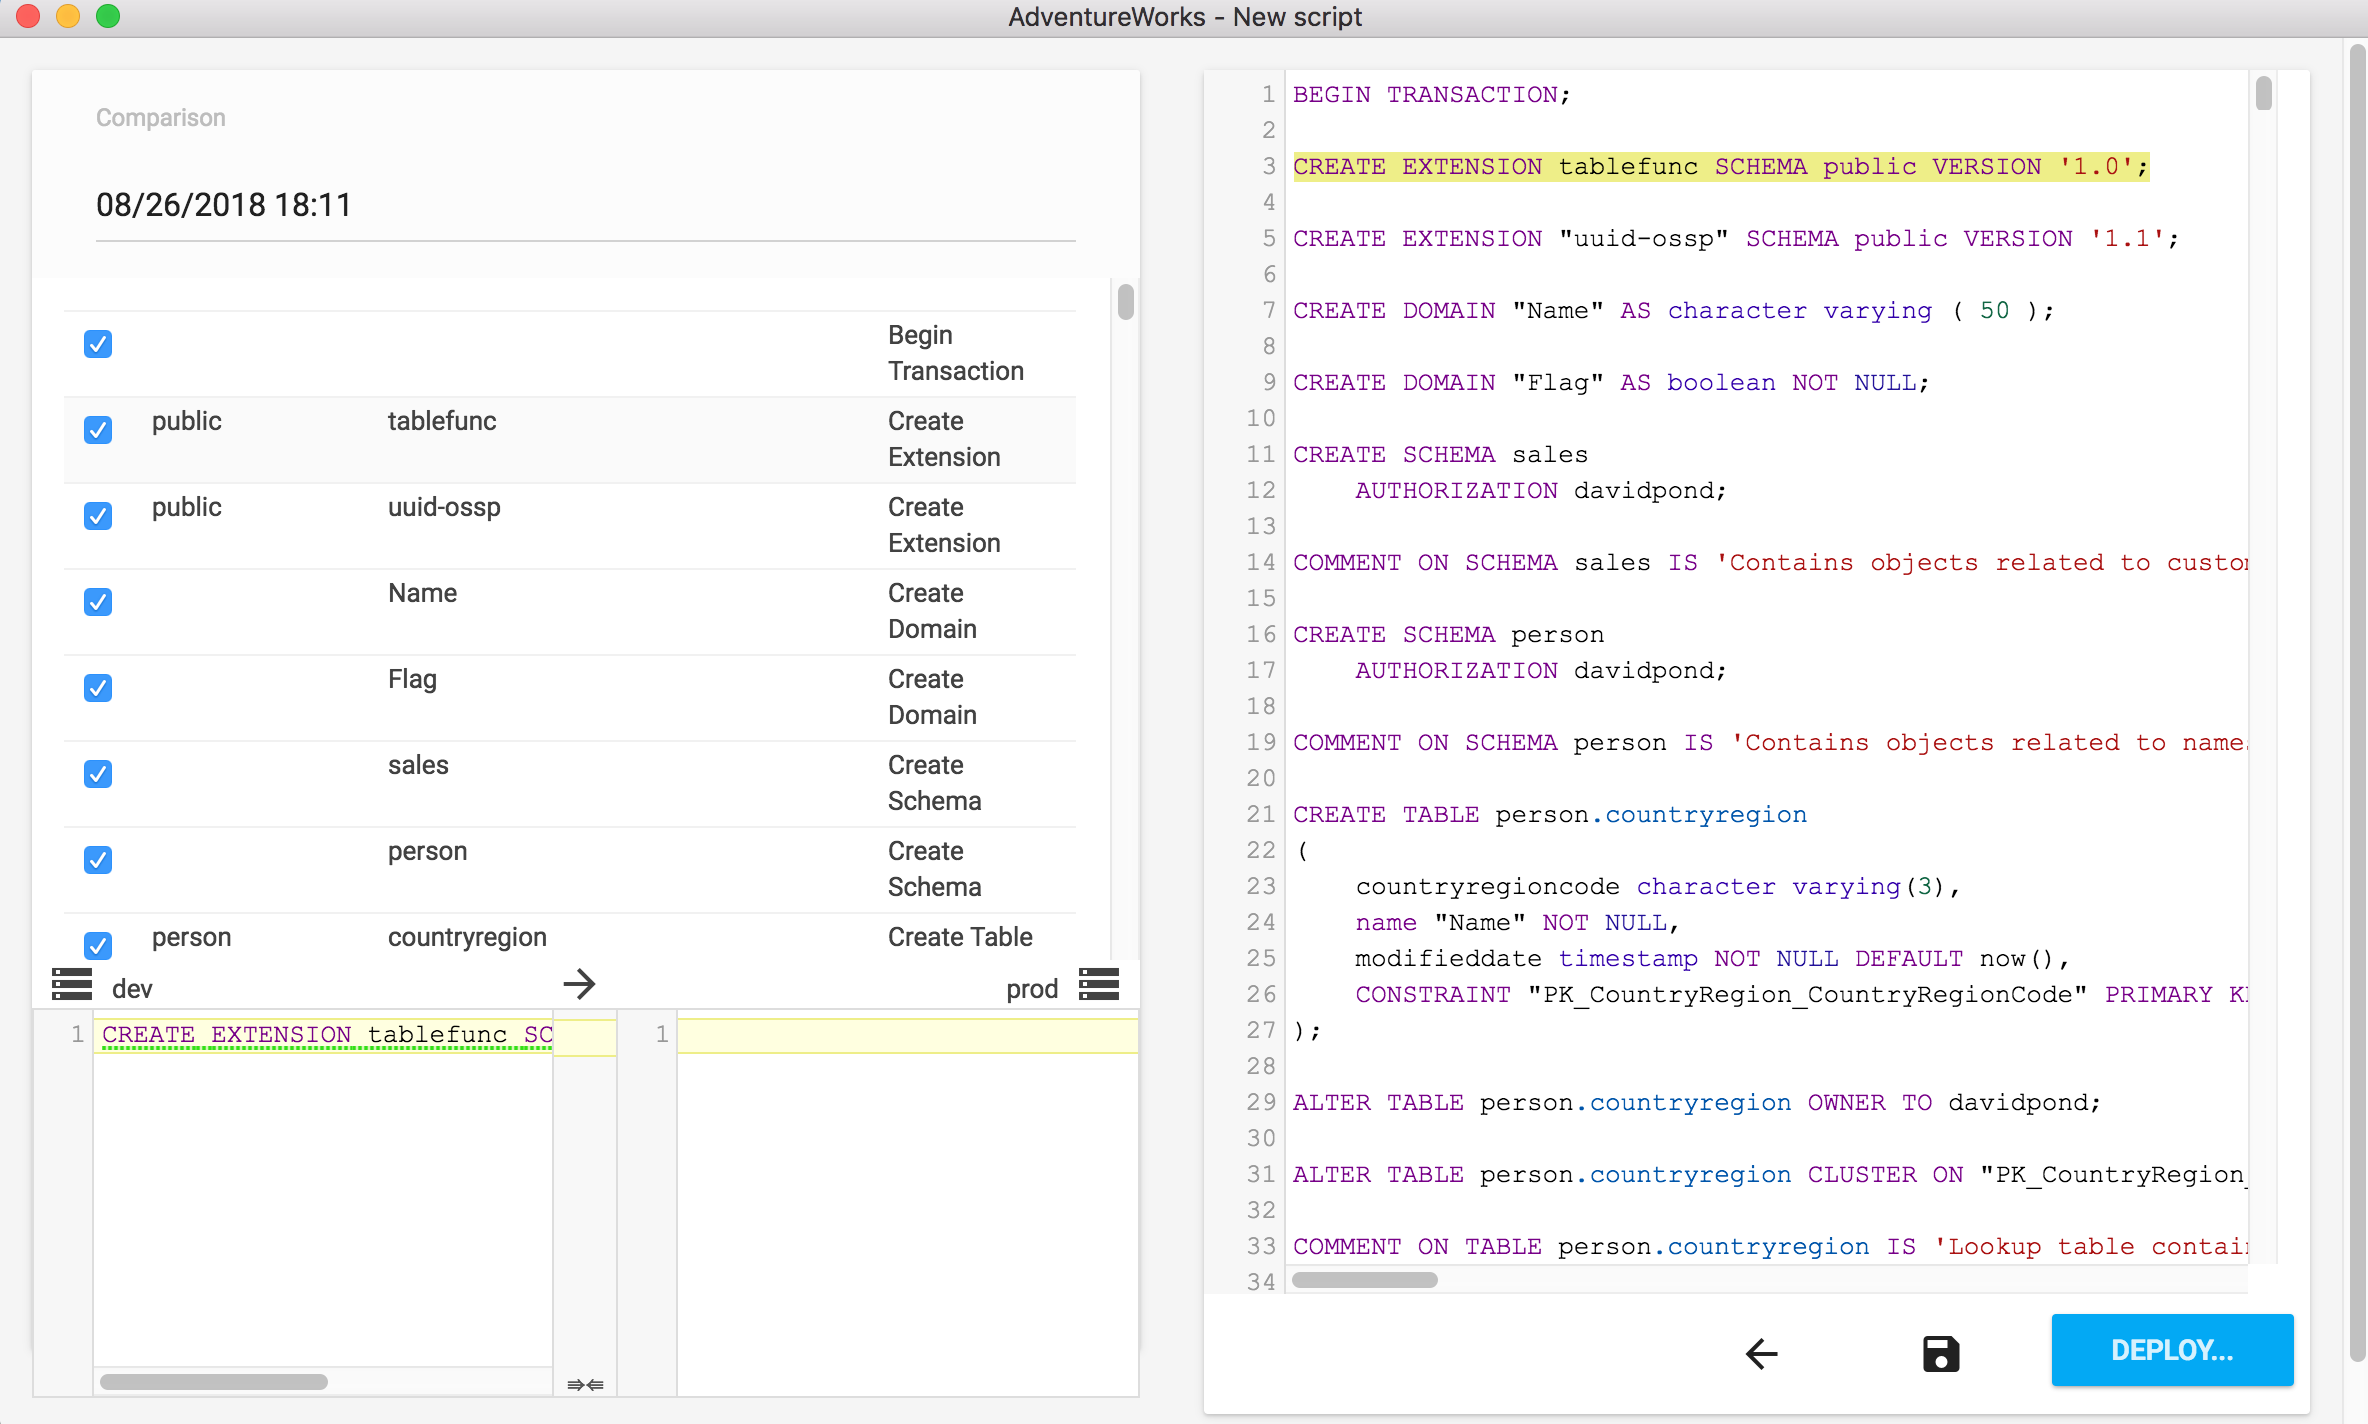
Task: Click the dev diff pane horizontal scrollbar
Action: click(214, 1382)
